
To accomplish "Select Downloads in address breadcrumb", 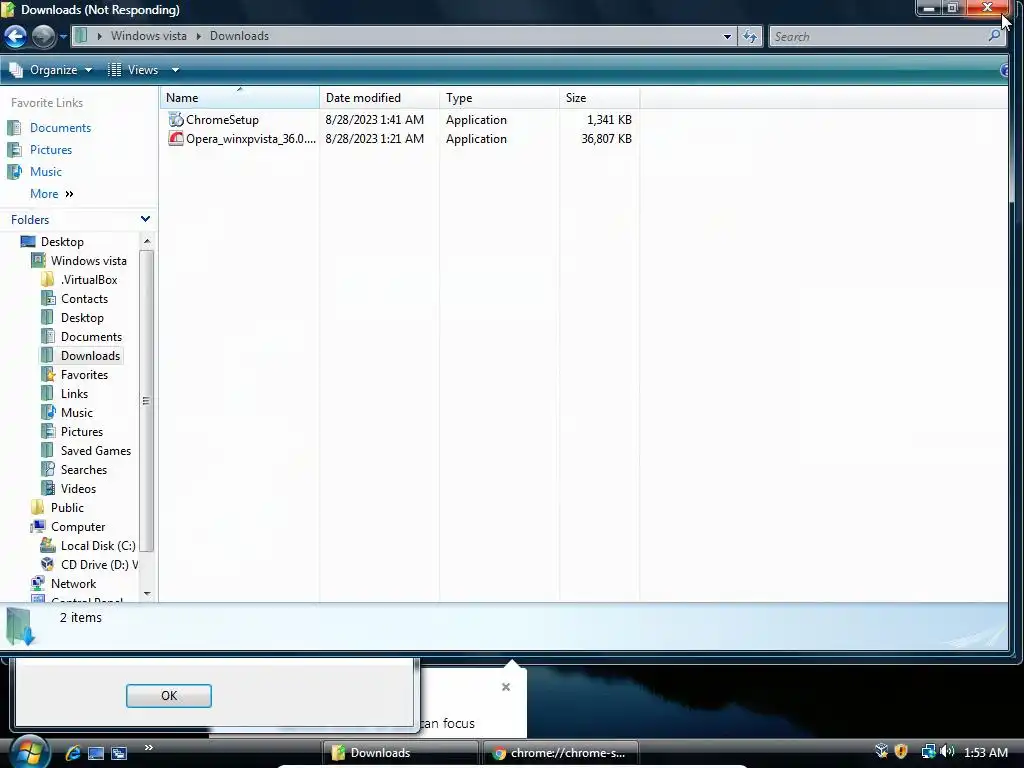I will [239, 36].
